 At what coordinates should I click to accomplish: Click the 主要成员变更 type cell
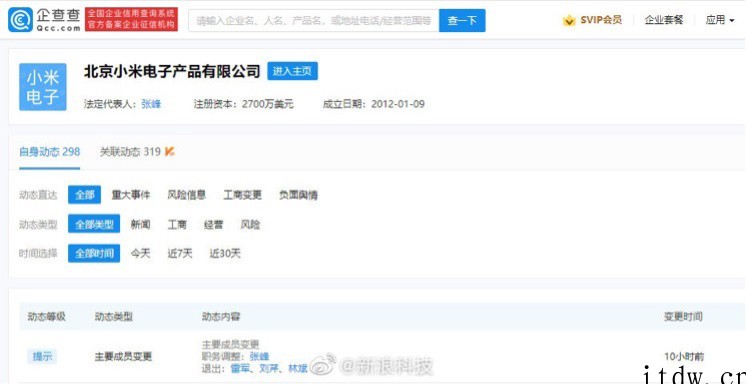[123, 356]
